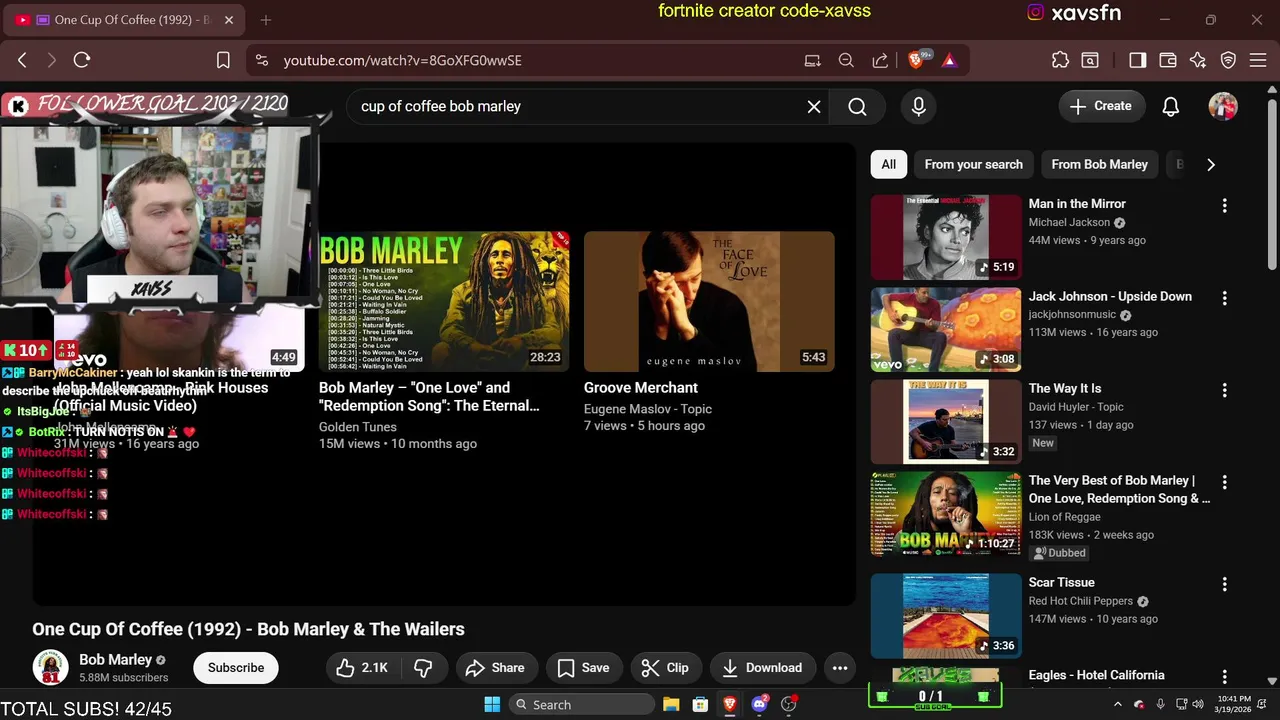Open OBS Studio from the taskbar

789,705
